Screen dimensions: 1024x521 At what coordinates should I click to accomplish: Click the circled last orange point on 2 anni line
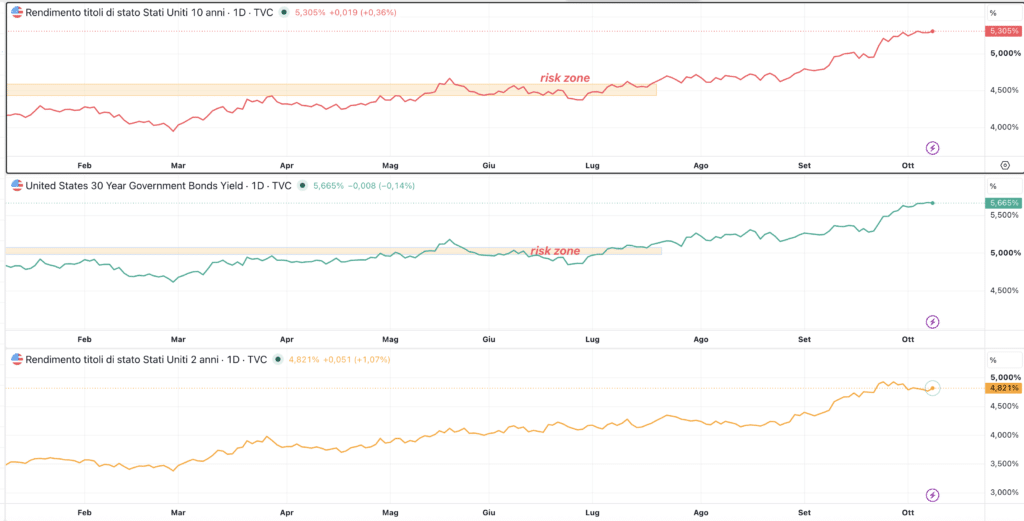click(933, 388)
